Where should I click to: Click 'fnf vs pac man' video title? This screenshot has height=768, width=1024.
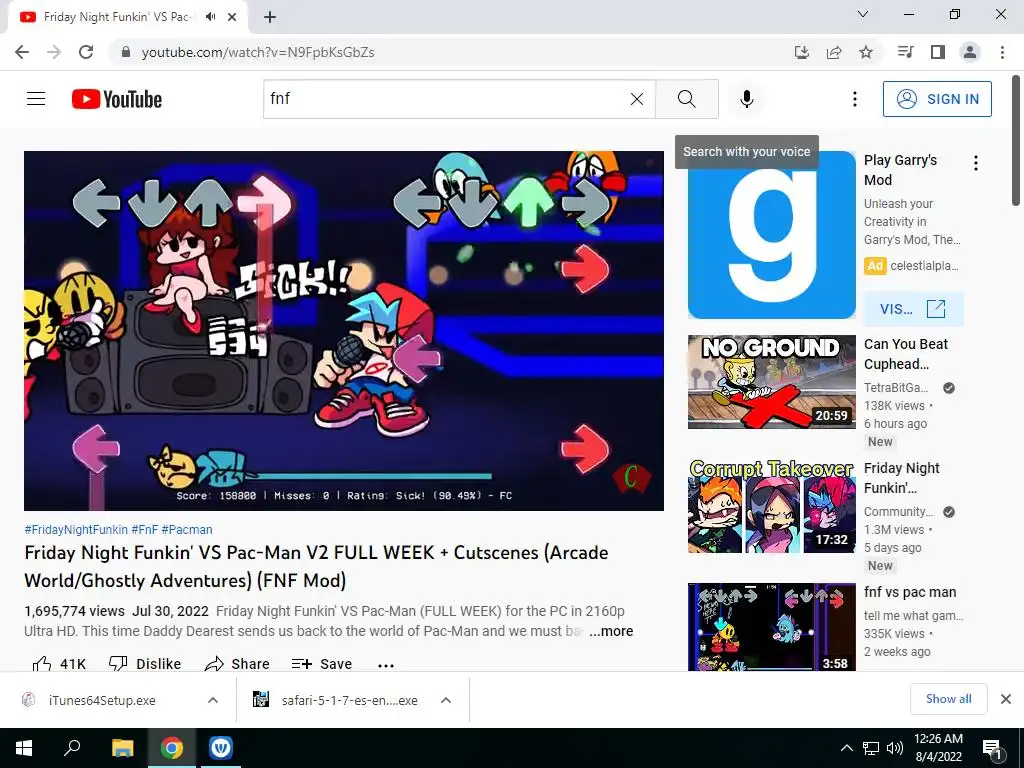click(910, 592)
